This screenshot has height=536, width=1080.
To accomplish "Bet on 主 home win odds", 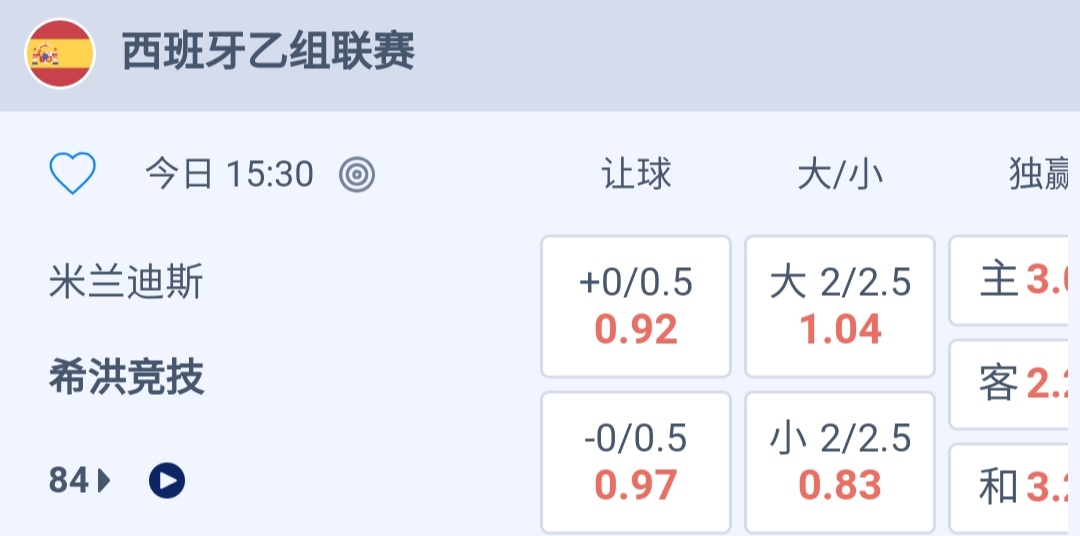I will point(1016,280).
